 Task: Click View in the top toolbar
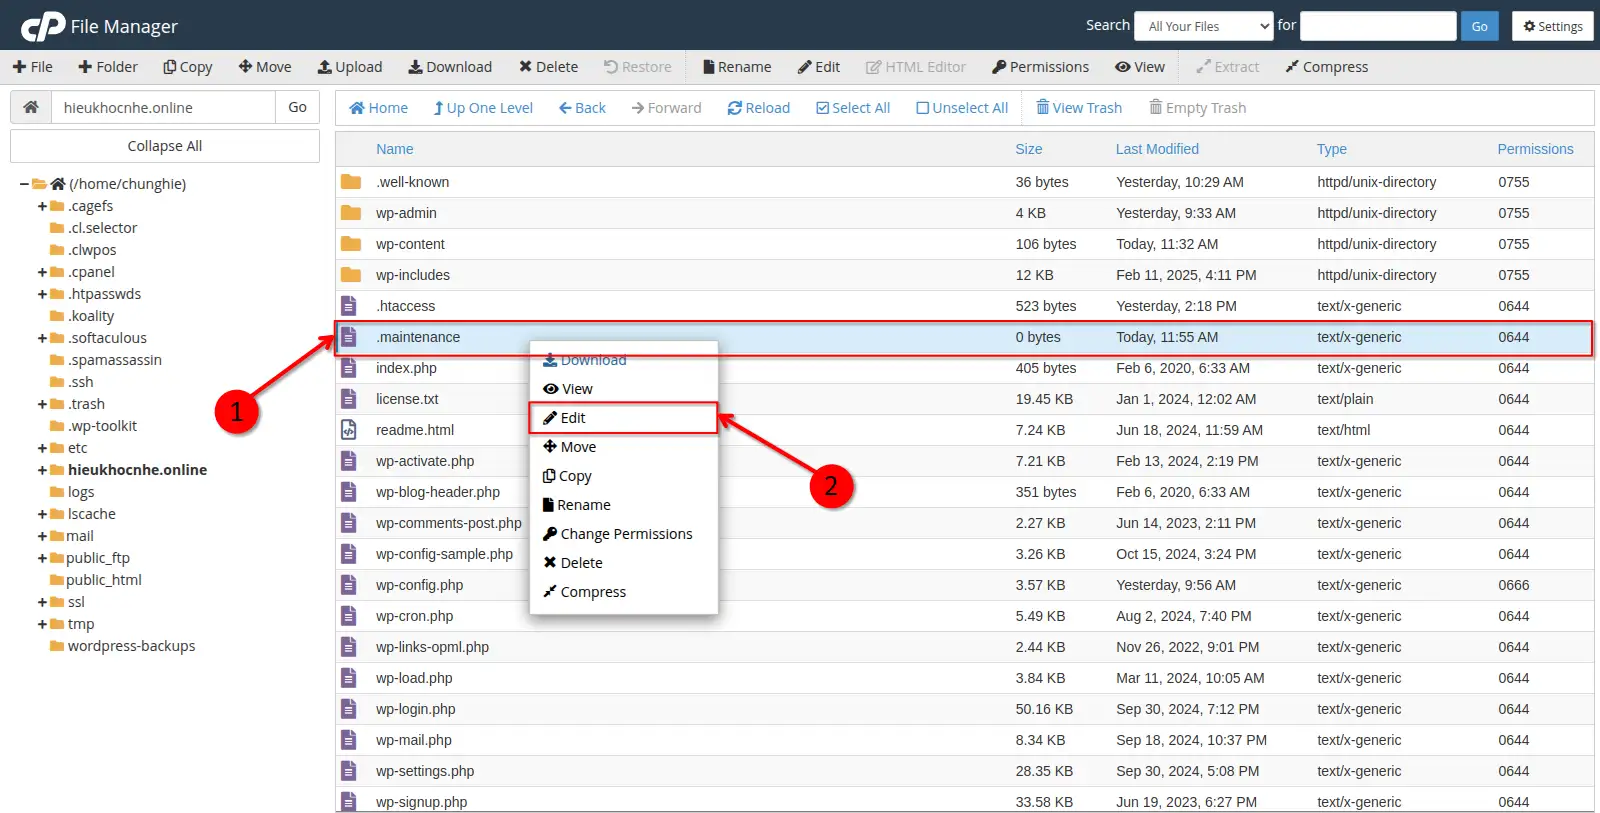(1140, 67)
